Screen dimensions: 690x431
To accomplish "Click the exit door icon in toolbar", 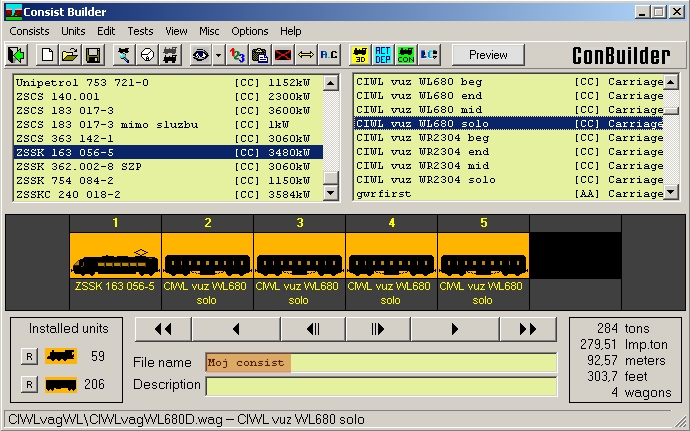I will [18, 54].
